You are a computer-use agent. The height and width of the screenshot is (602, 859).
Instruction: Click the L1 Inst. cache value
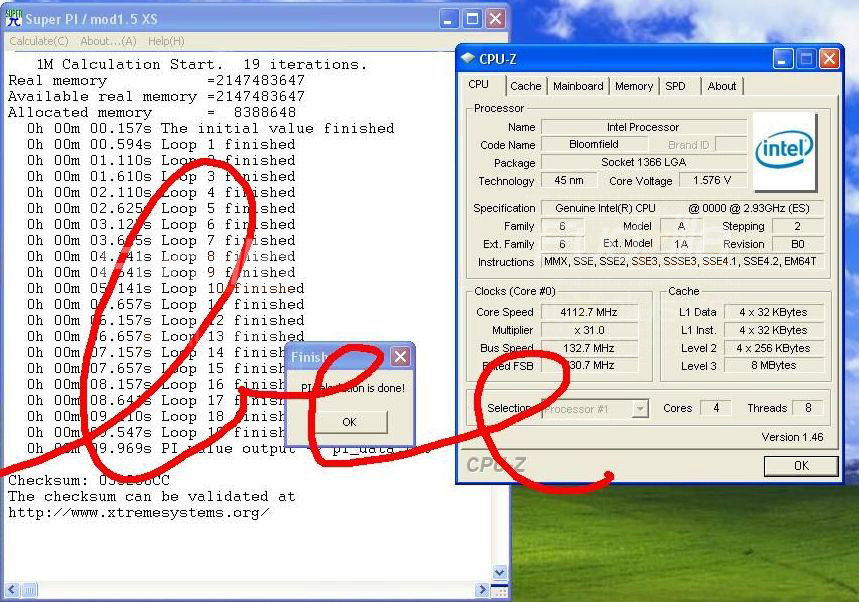pos(774,330)
